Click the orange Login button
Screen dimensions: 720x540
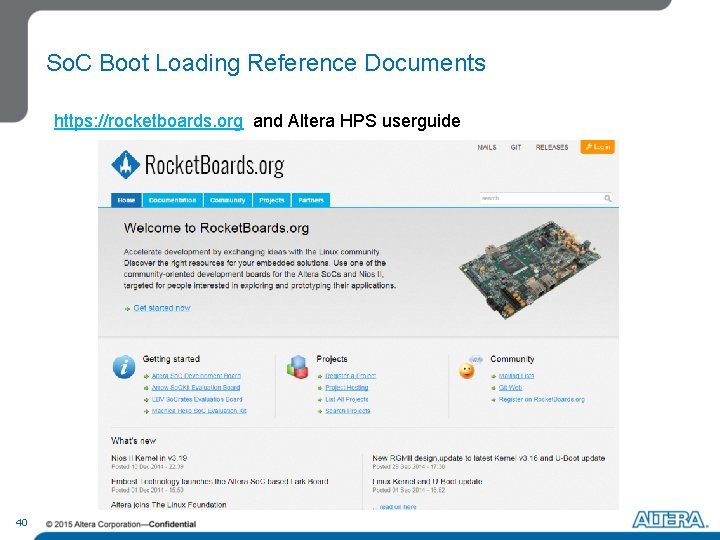click(x=597, y=147)
